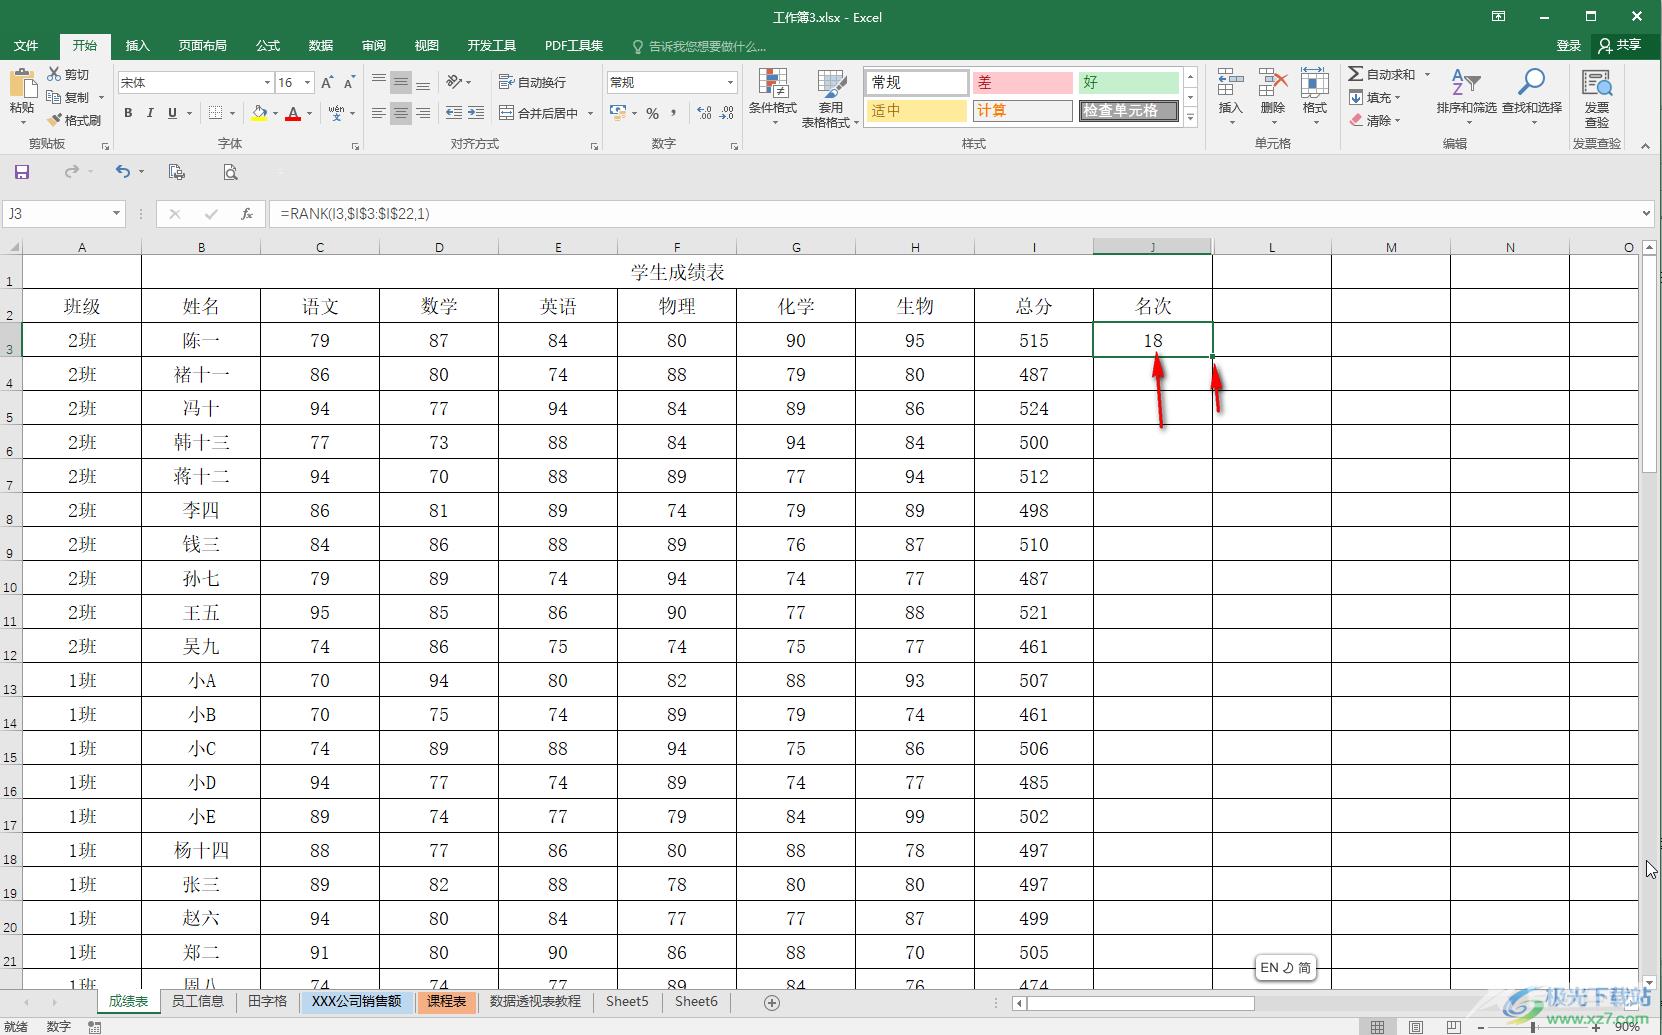Click the Decrease Indent icon
Screen dimensions: 1662x1035
pos(454,114)
